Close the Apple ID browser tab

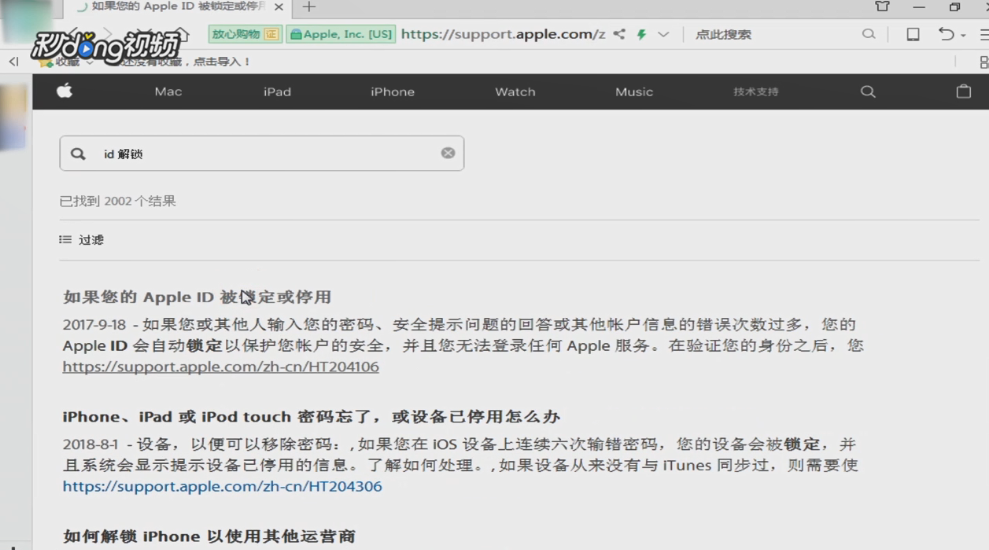[x=279, y=7]
